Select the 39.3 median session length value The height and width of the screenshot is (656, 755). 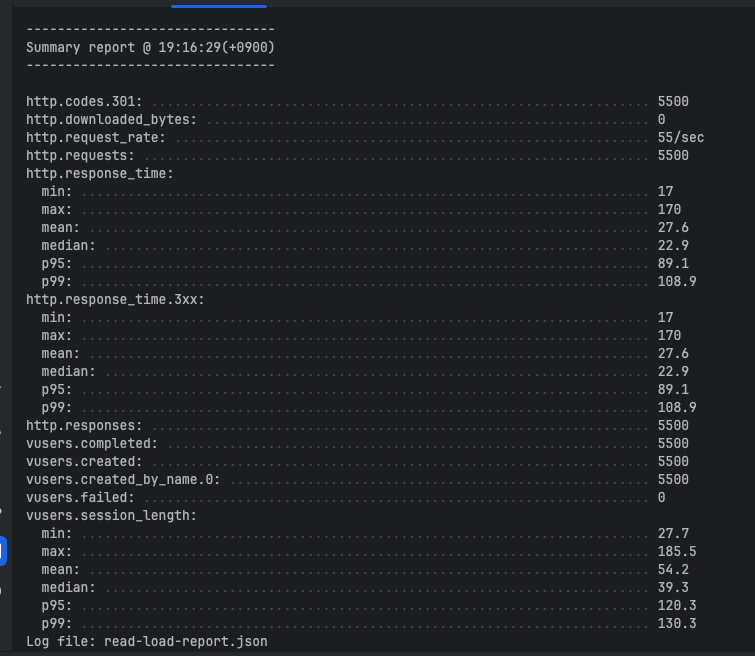(x=673, y=588)
